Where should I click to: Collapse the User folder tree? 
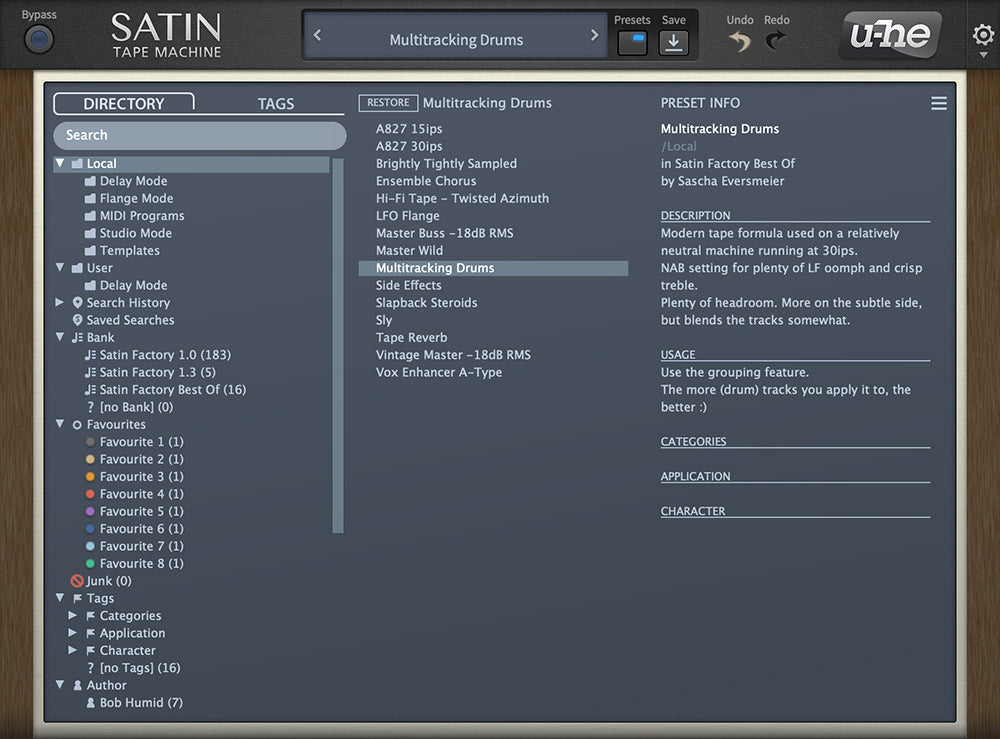coord(60,268)
